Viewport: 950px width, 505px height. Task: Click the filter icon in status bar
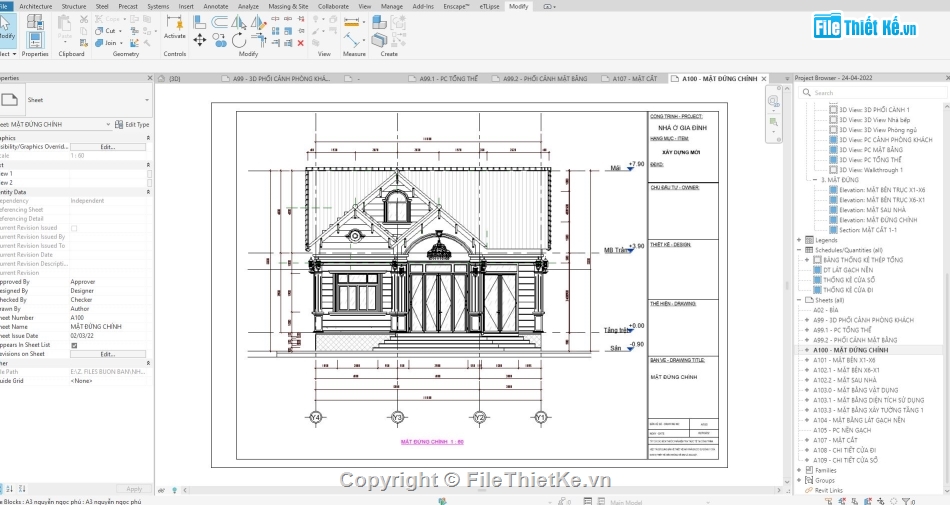(906, 501)
